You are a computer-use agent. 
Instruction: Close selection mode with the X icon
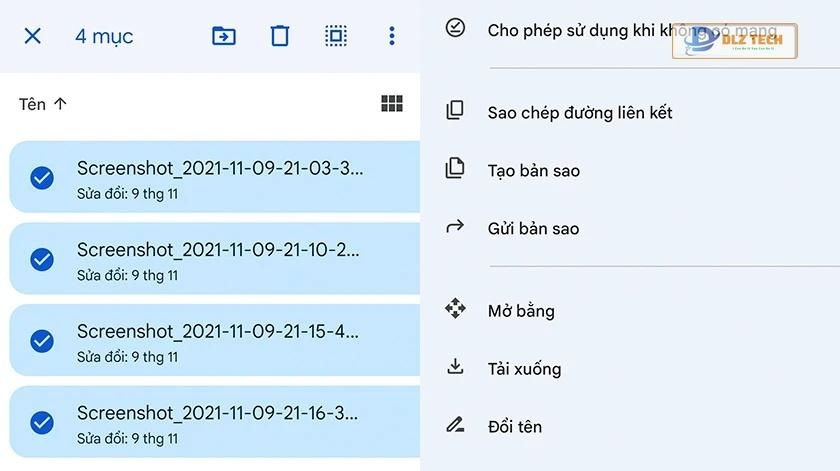click(32, 36)
